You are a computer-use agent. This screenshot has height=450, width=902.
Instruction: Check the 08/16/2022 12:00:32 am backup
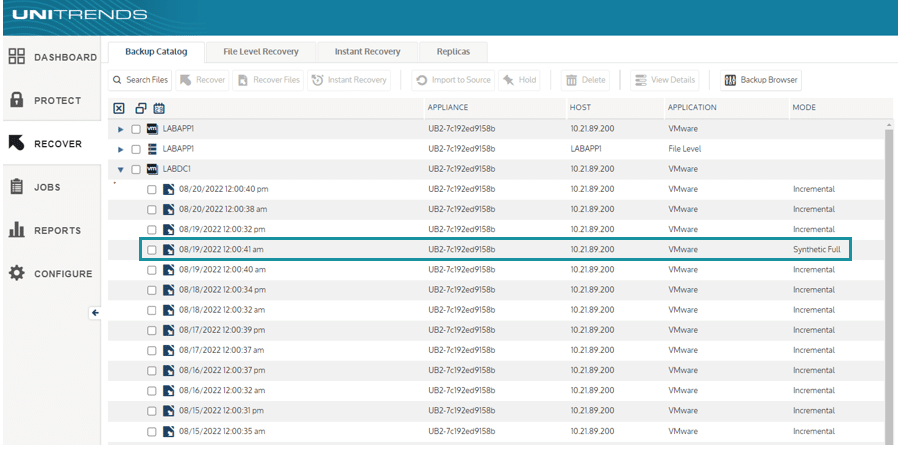[151, 391]
